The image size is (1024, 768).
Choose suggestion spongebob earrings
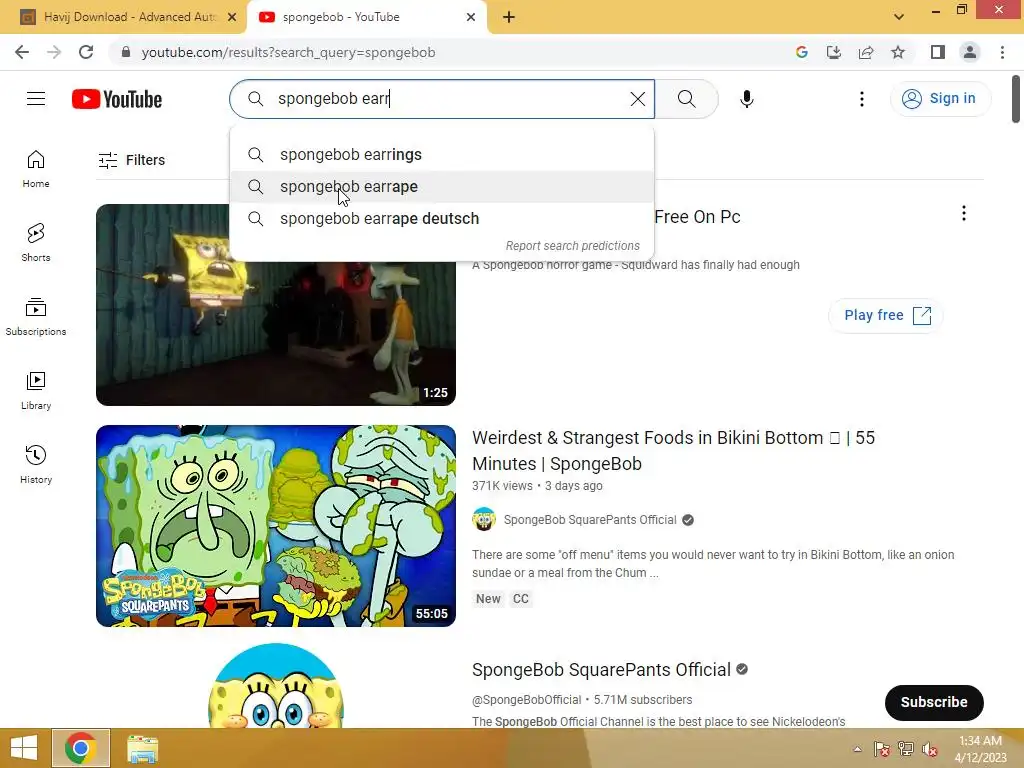[x=442, y=155]
